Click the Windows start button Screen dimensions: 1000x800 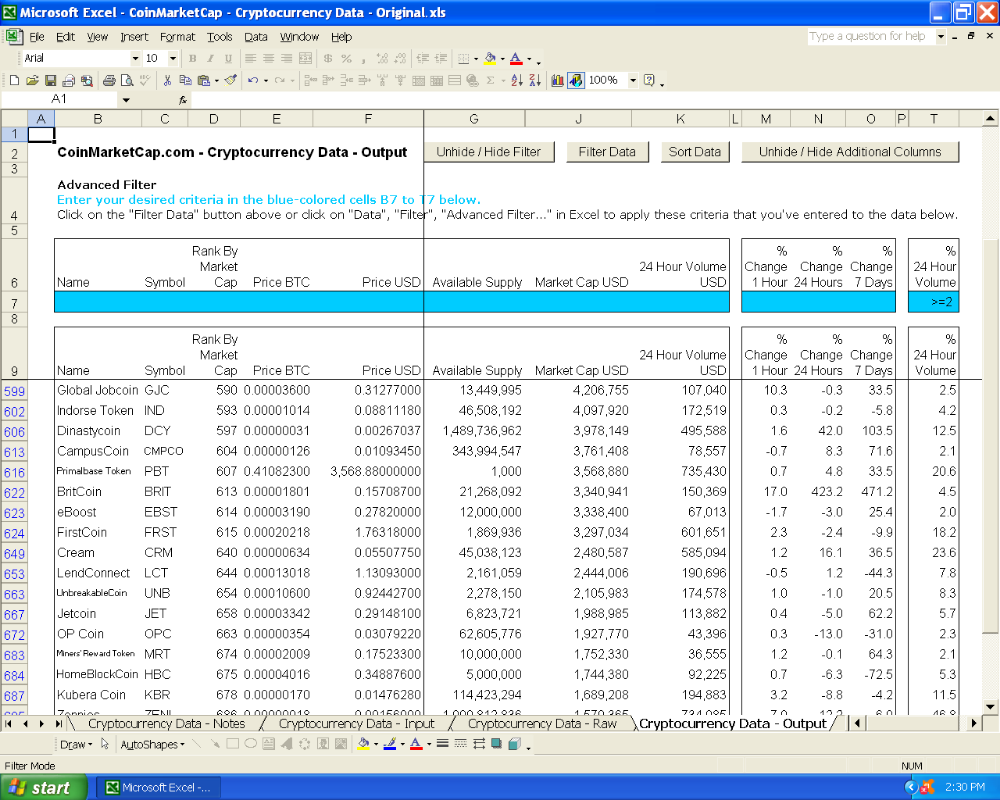(42, 787)
